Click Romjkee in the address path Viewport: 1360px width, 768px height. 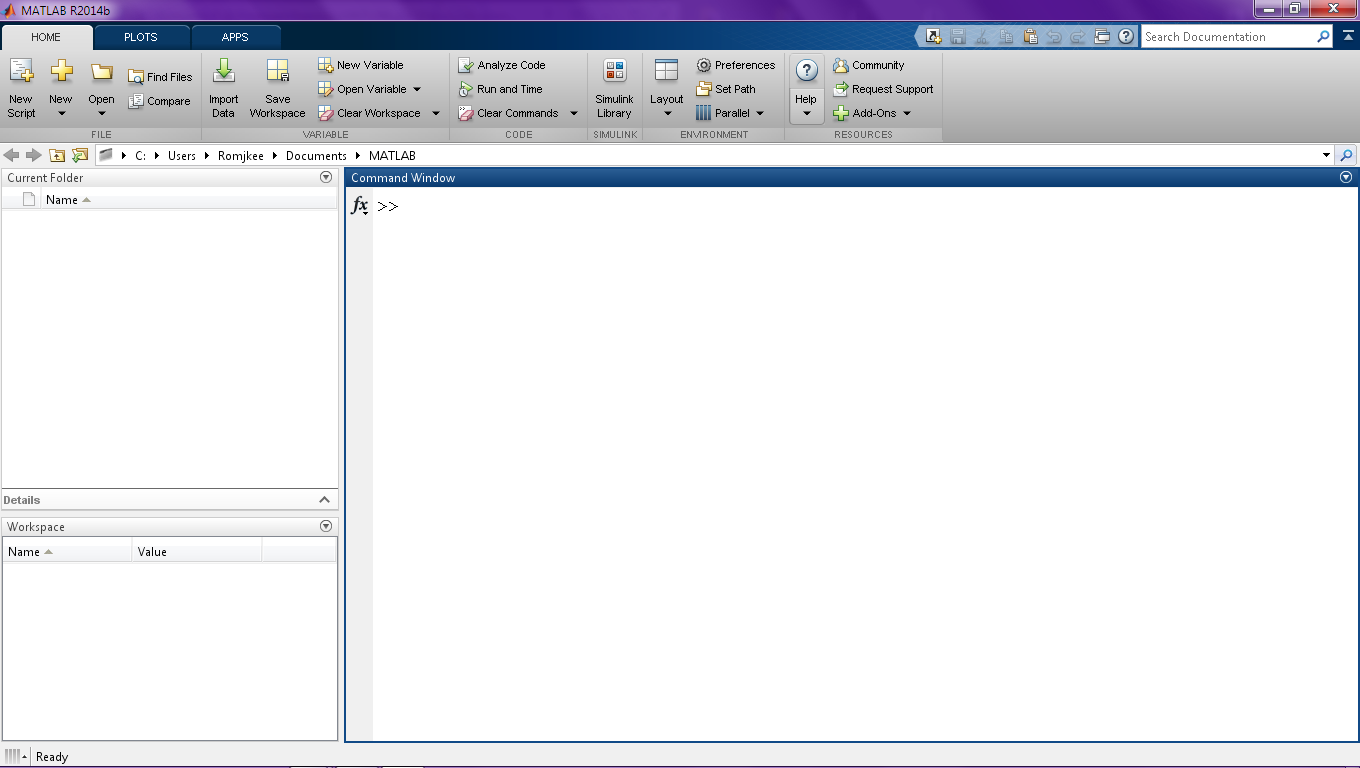pos(241,156)
